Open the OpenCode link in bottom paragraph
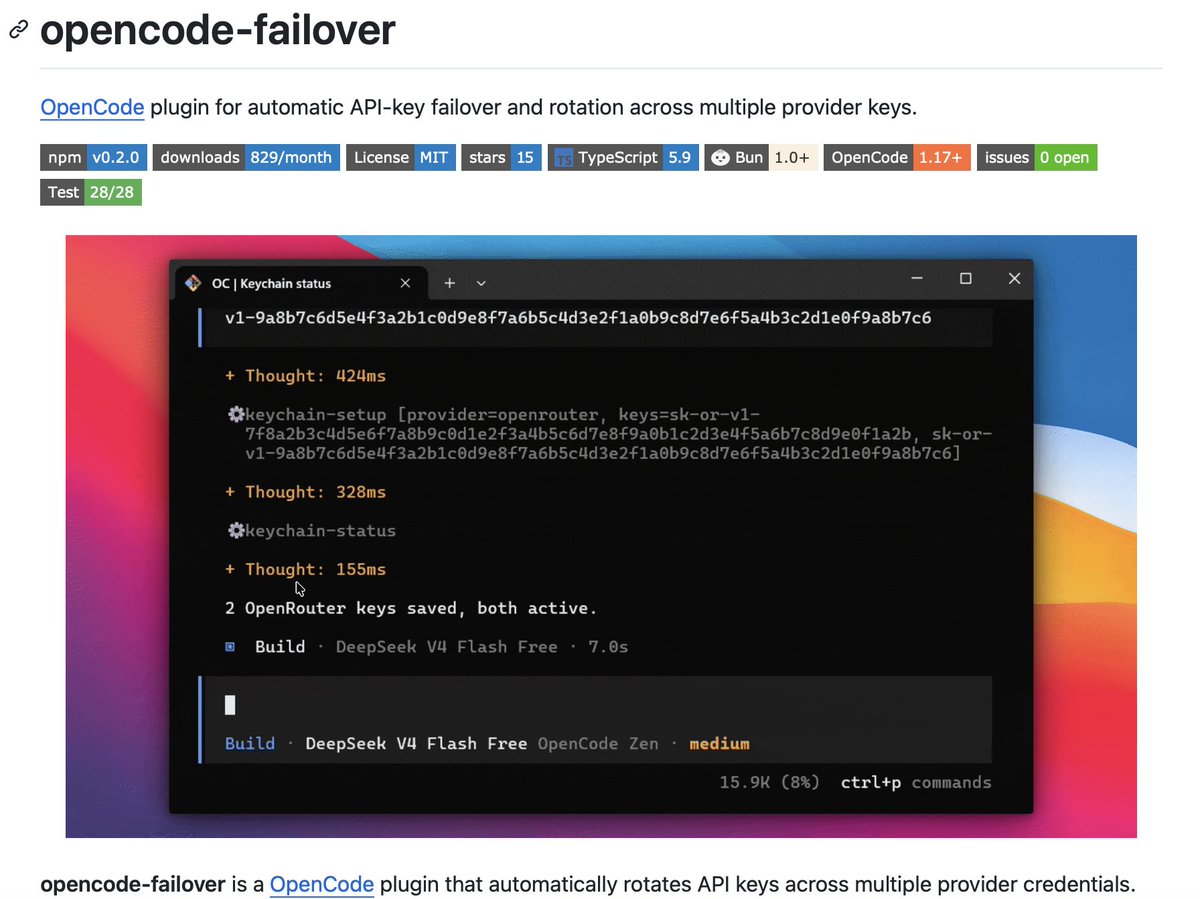Viewport: 1200px width, 899px height. (x=321, y=884)
